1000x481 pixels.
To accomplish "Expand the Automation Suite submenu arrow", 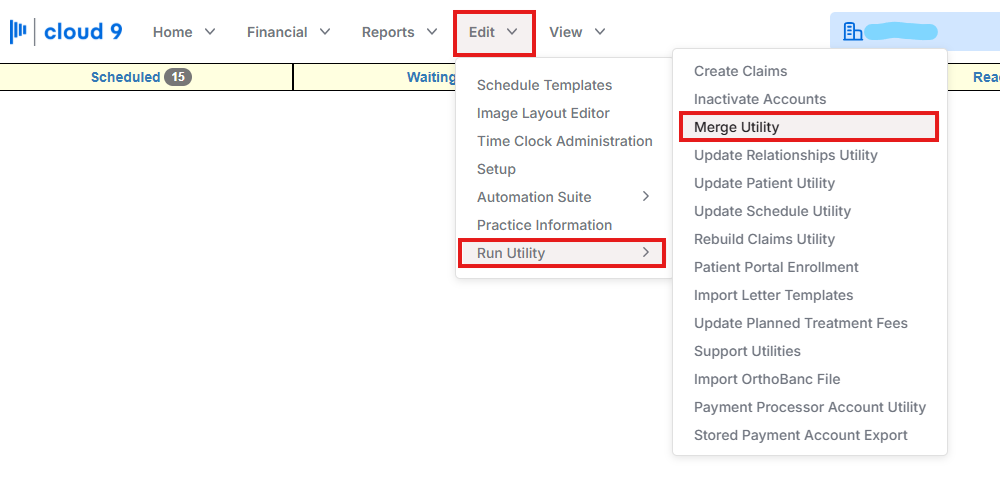I will pos(646,196).
